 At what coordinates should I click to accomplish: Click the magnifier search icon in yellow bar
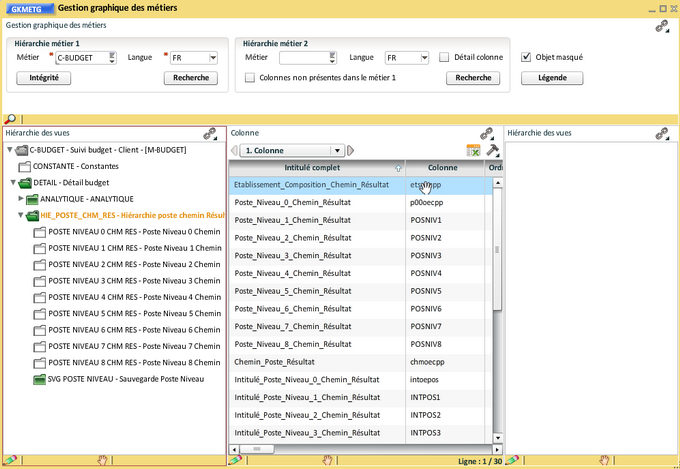tap(10, 119)
